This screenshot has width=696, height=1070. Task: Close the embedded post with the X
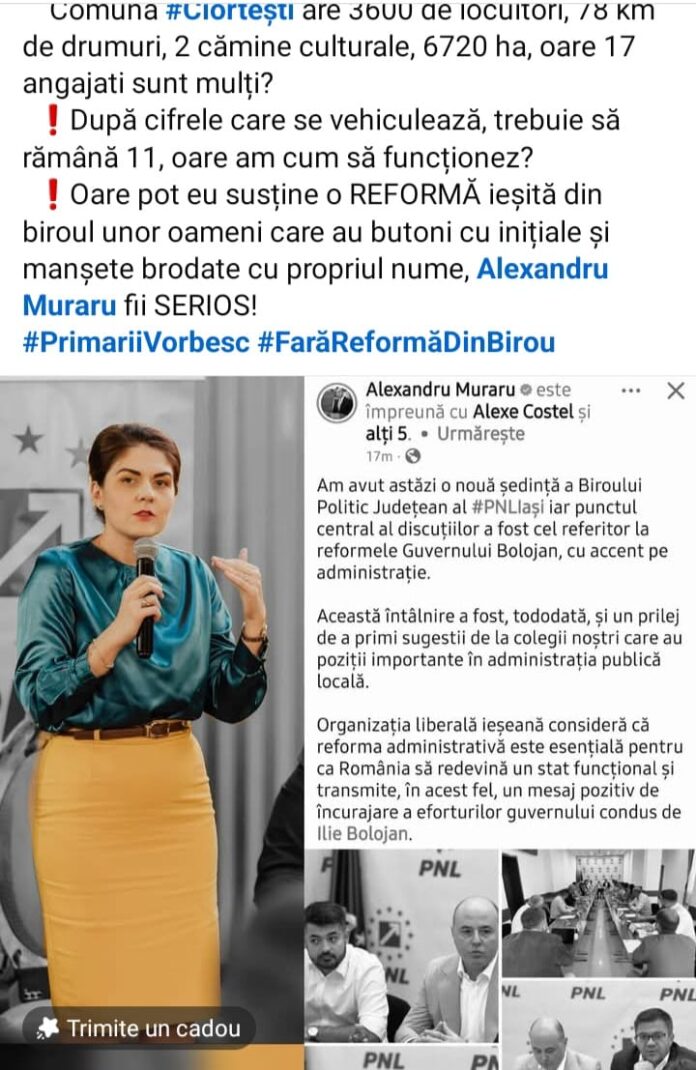pos(676,391)
